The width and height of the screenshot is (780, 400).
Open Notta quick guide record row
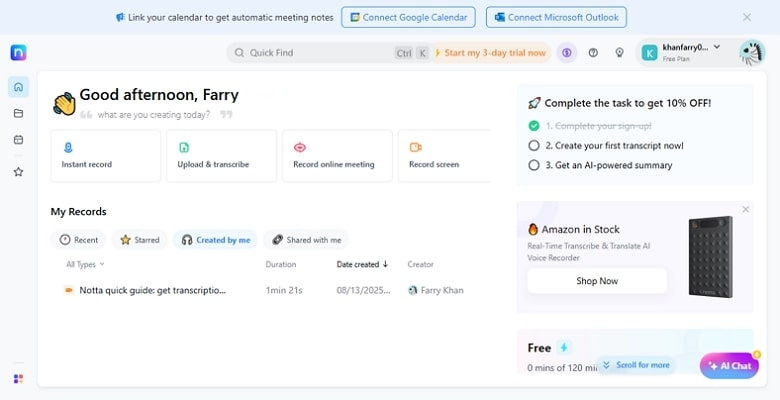pyautogui.click(x=264, y=290)
